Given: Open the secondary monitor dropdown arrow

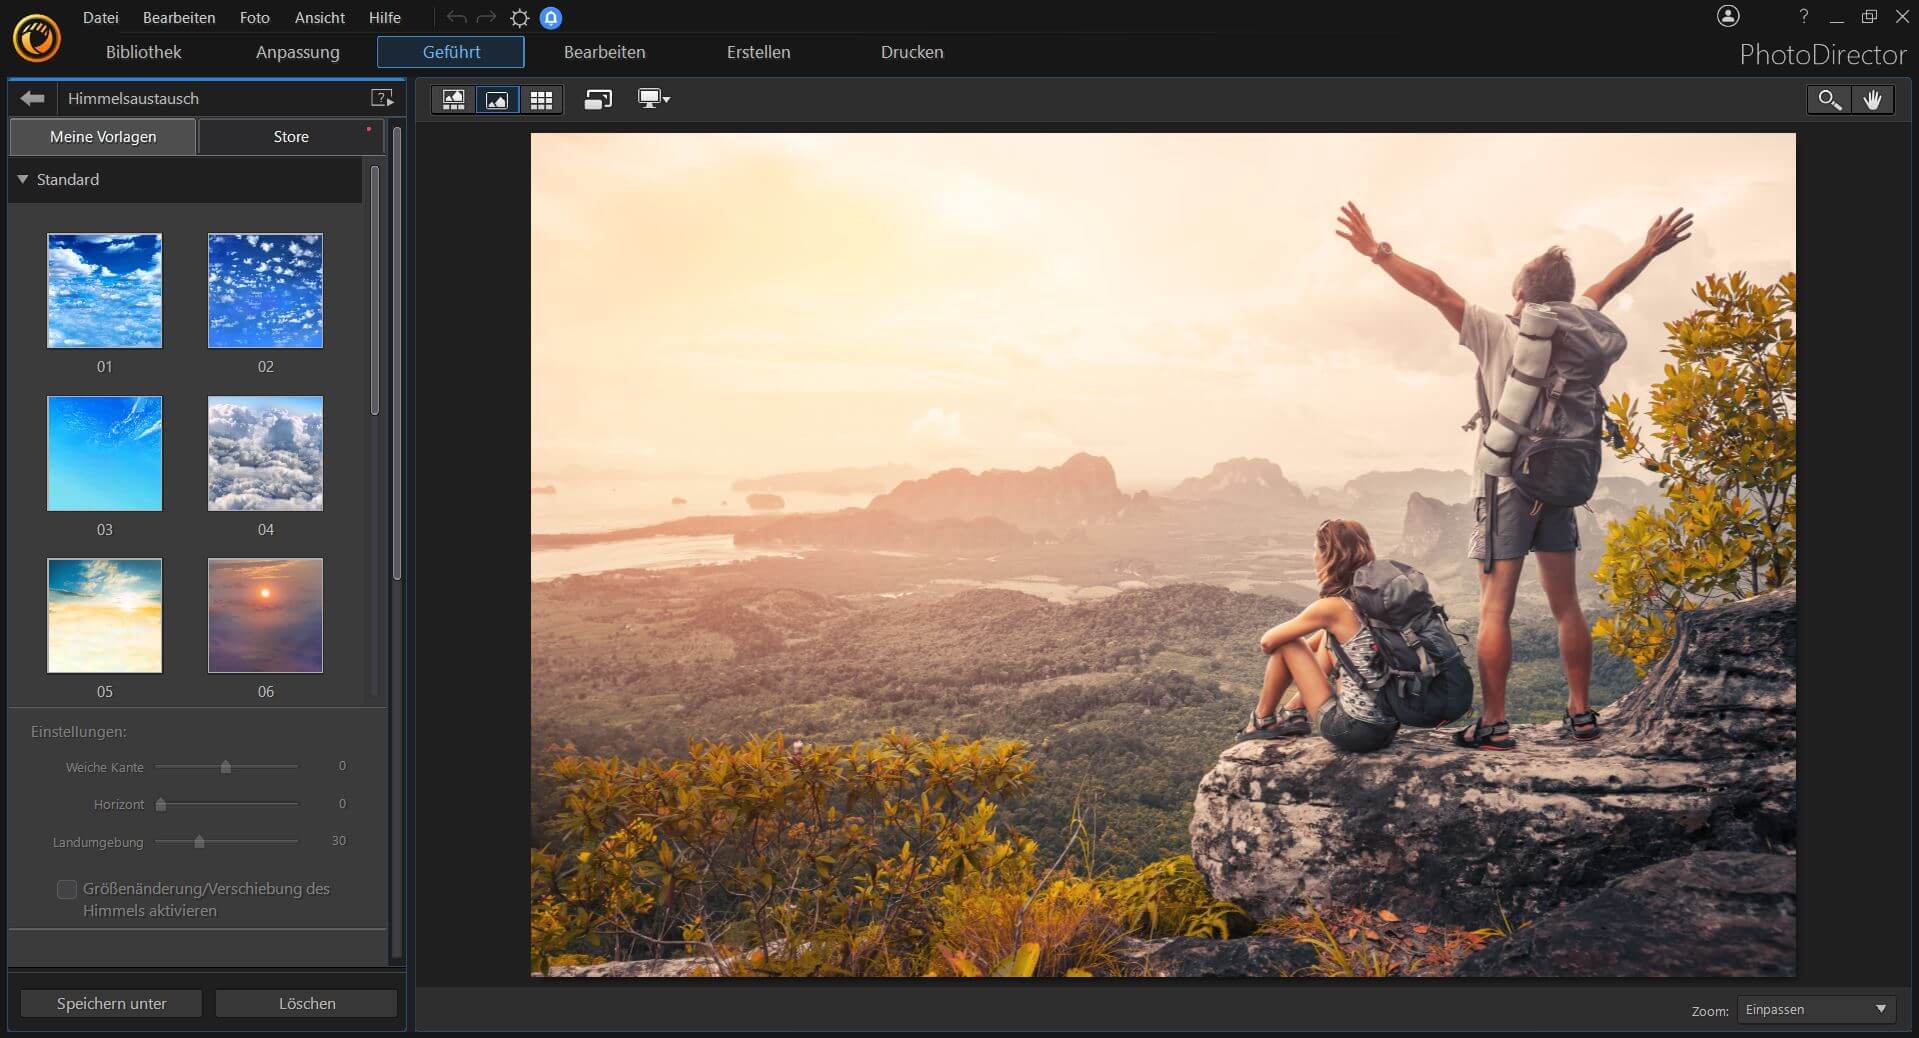Looking at the screenshot, I should [x=666, y=99].
